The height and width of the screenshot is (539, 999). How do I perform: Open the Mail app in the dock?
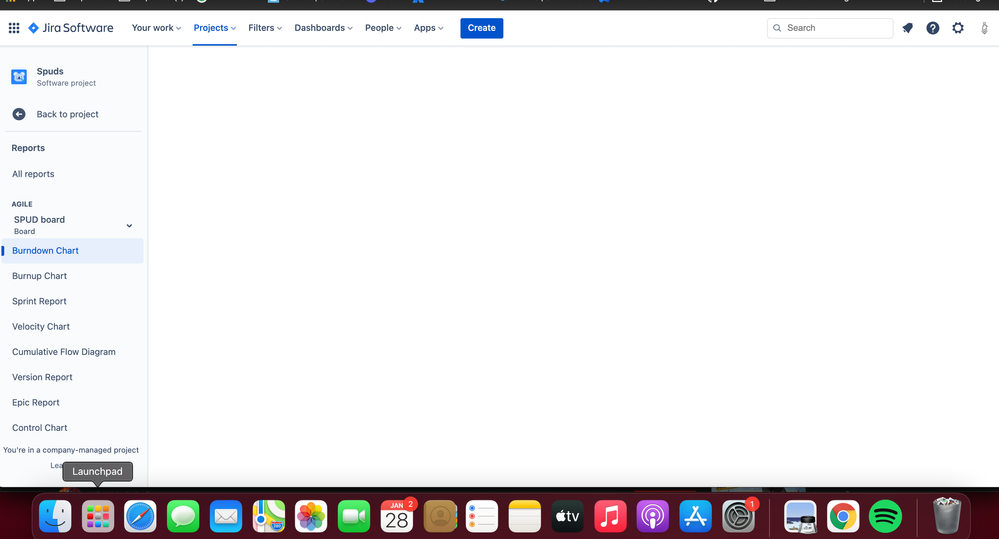click(226, 516)
